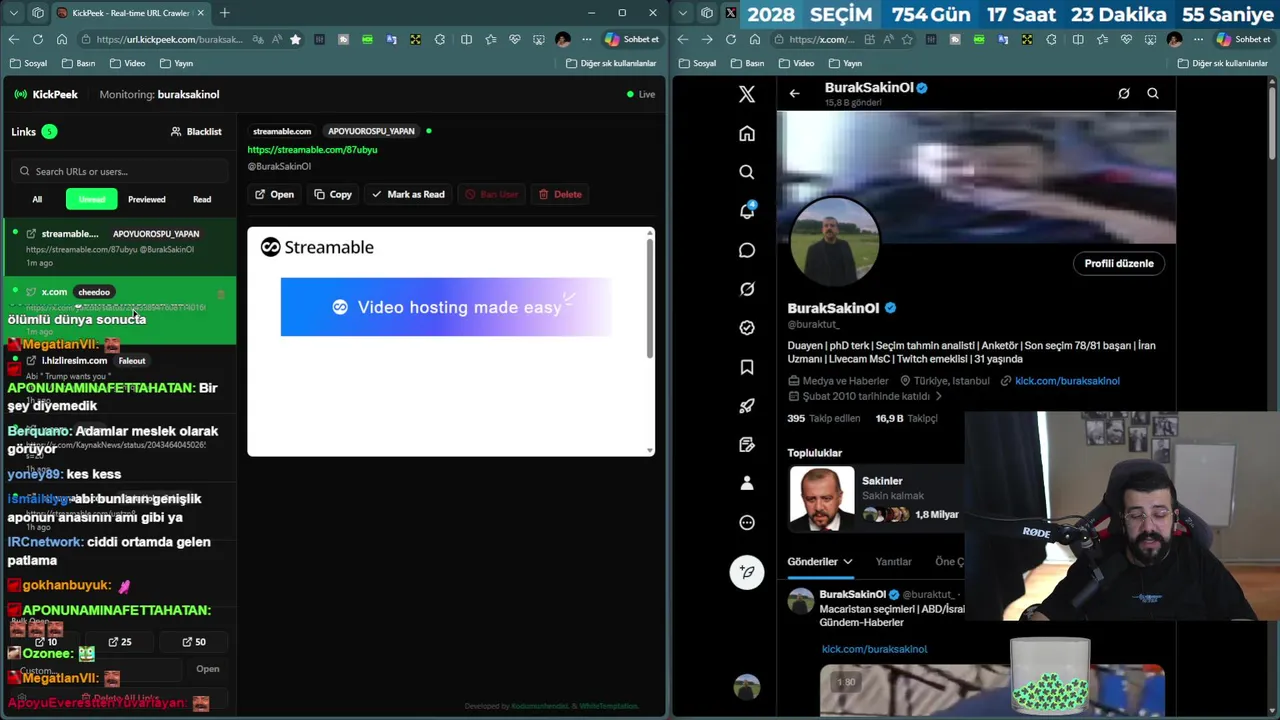Image resolution: width=1280 pixels, height=720 pixels.
Task: Click favorite star in KickPeek address bar
Action: 295,39
